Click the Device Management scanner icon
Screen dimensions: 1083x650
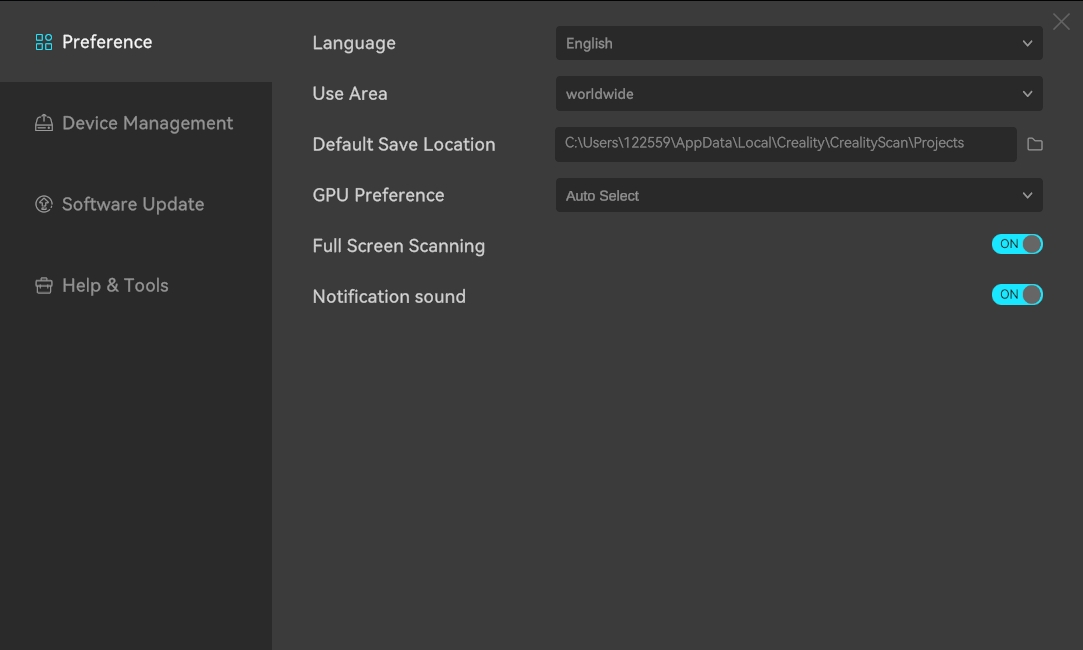coord(44,123)
